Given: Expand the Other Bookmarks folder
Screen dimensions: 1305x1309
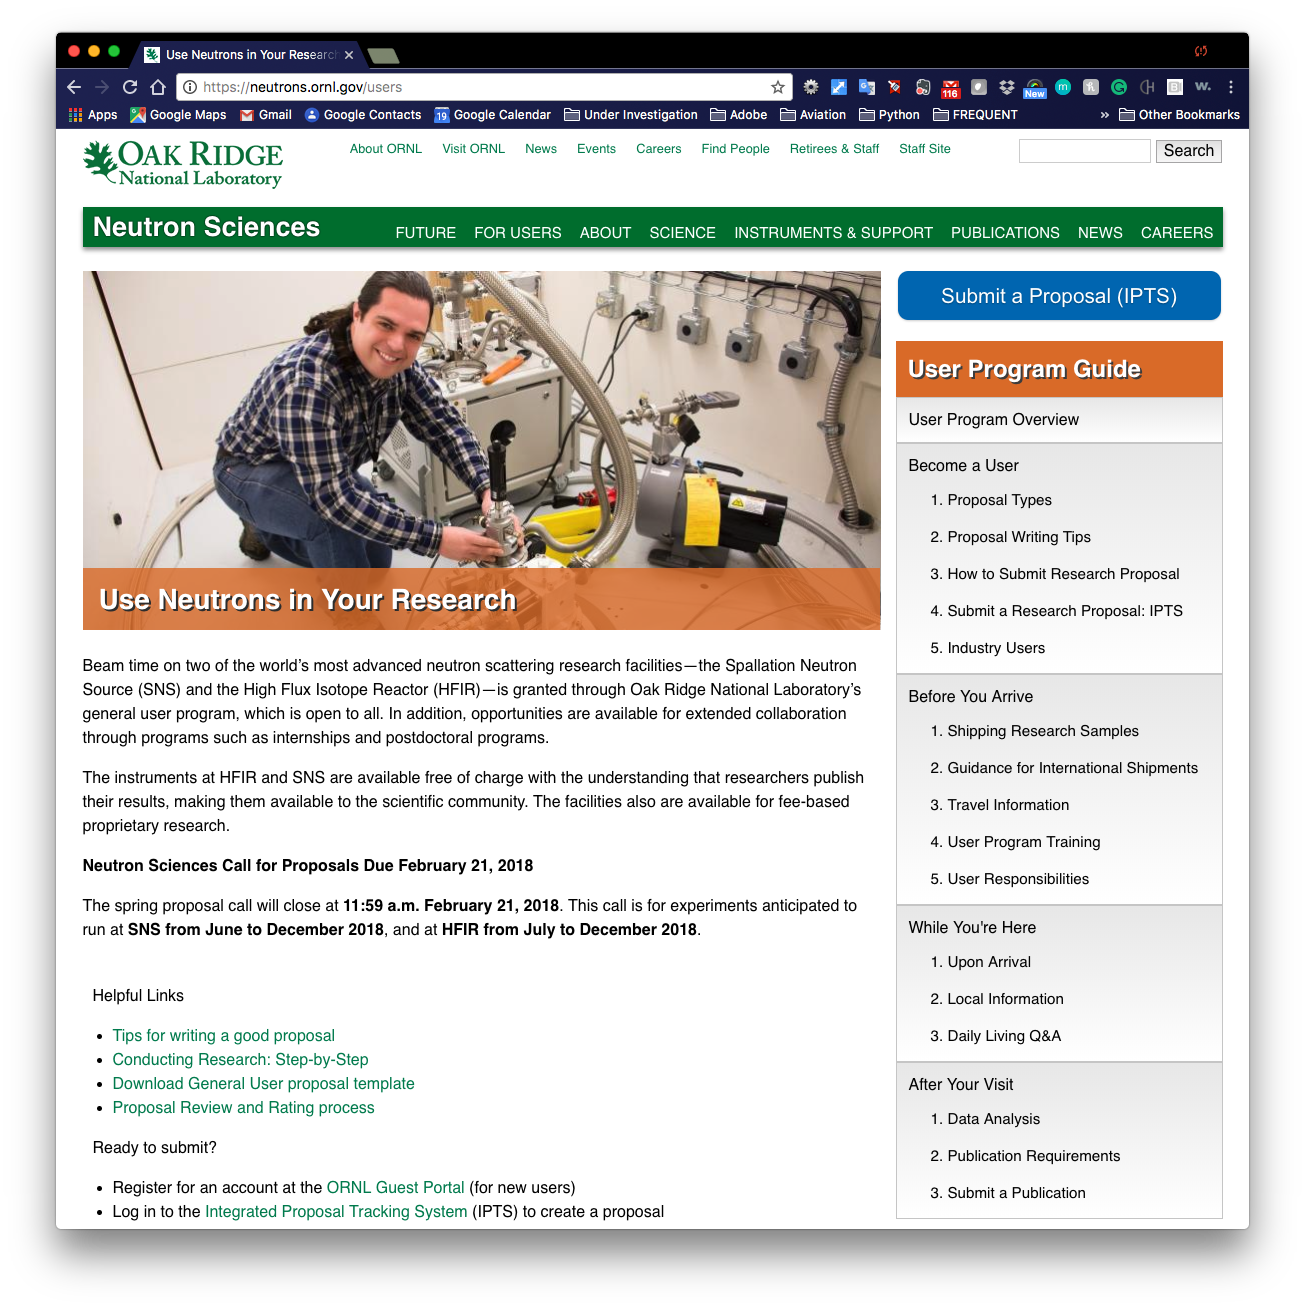Looking at the screenshot, I should pyautogui.click(x=1180, y=114).
